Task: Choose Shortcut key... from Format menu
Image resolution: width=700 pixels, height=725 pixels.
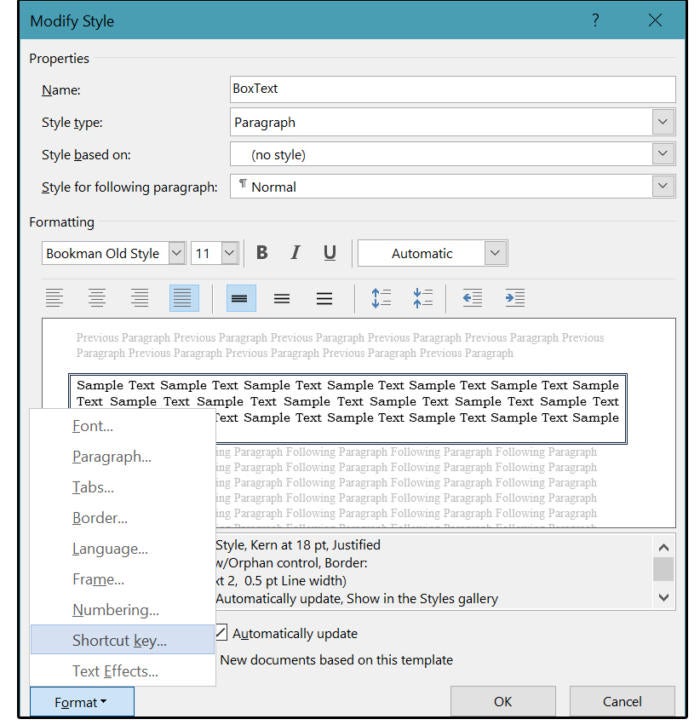Action: tap(123, 640)
